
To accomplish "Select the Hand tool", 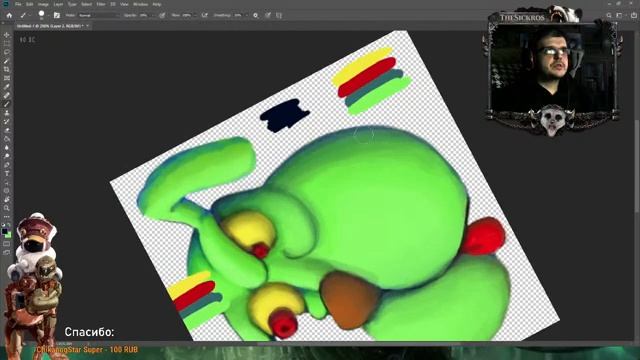I will tap(7, 200).
